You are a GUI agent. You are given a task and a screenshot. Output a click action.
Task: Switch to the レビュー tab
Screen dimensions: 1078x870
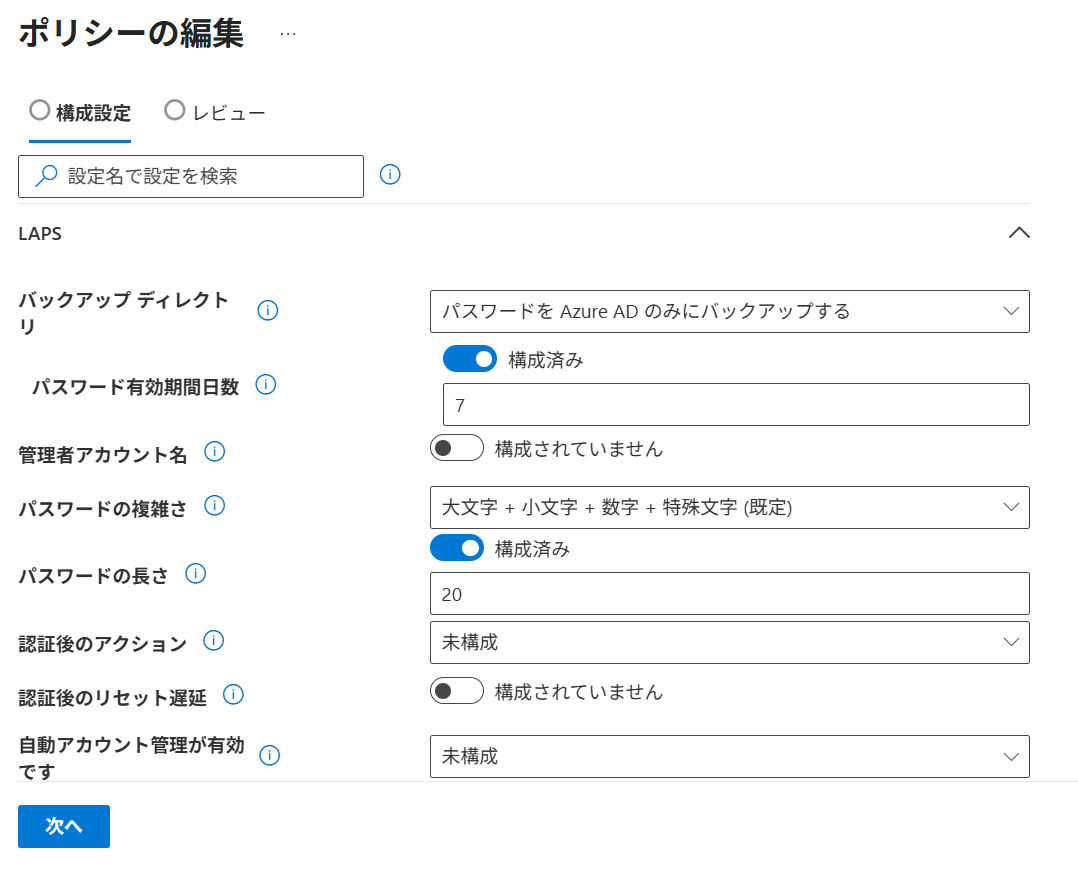click(x=216, y=112)
